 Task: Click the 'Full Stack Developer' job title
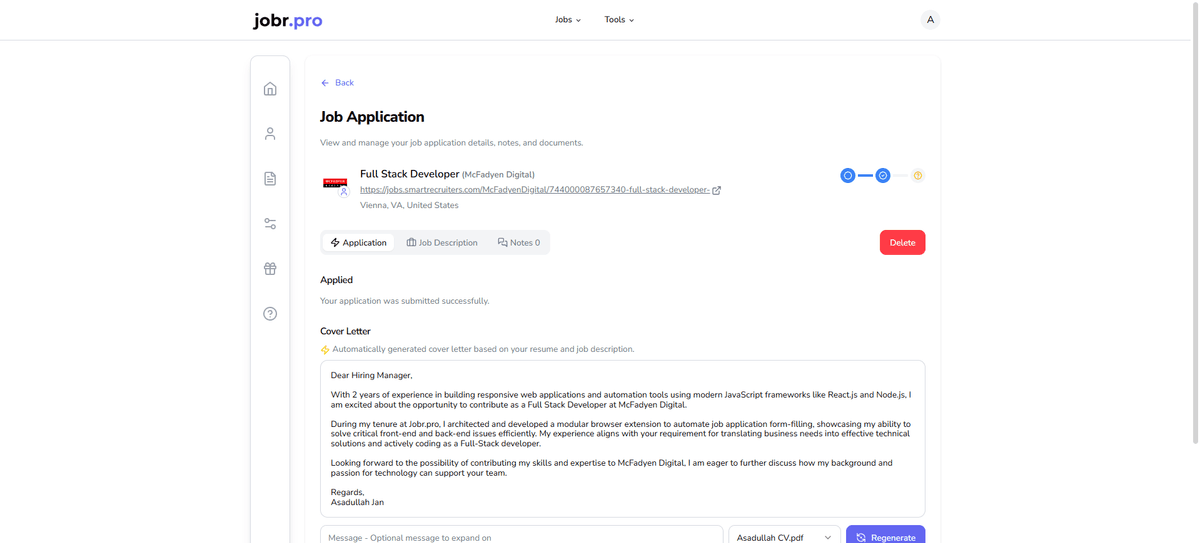[409, 174]
